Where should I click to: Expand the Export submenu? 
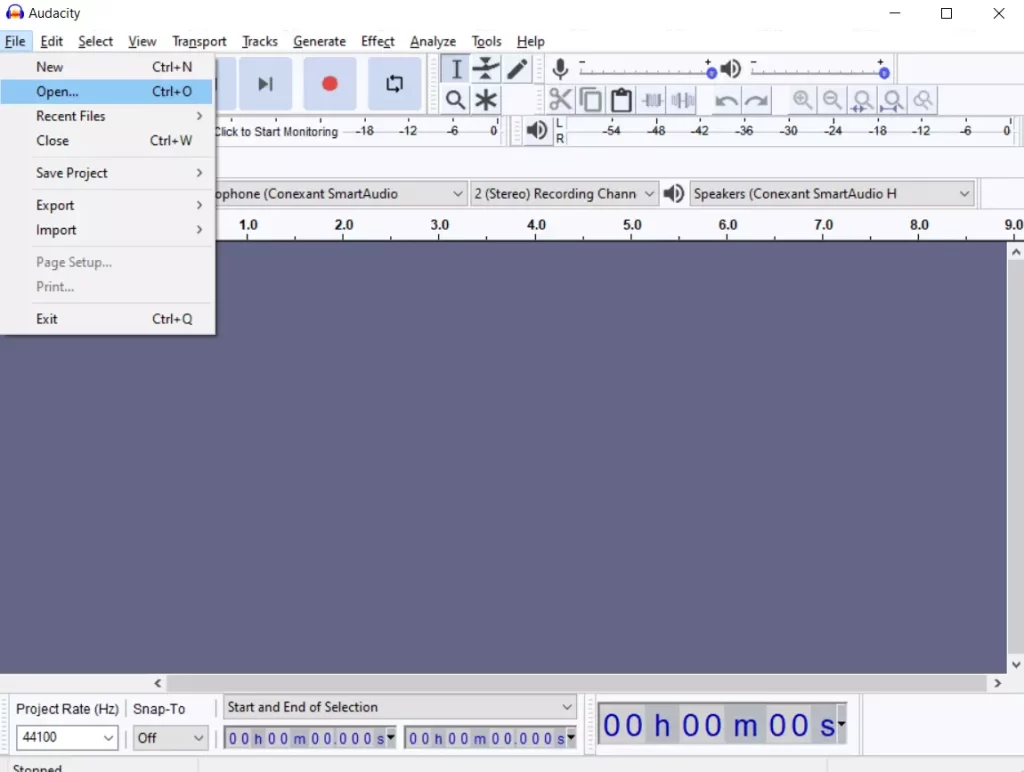click(x=108, y=205)
